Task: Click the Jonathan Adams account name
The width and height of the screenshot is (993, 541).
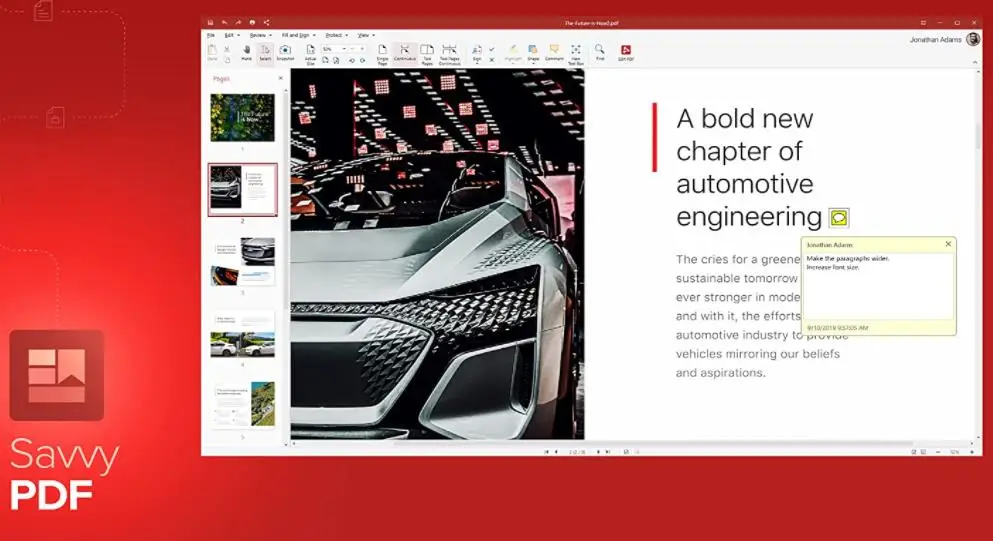Action: click(x=936, y=40)
